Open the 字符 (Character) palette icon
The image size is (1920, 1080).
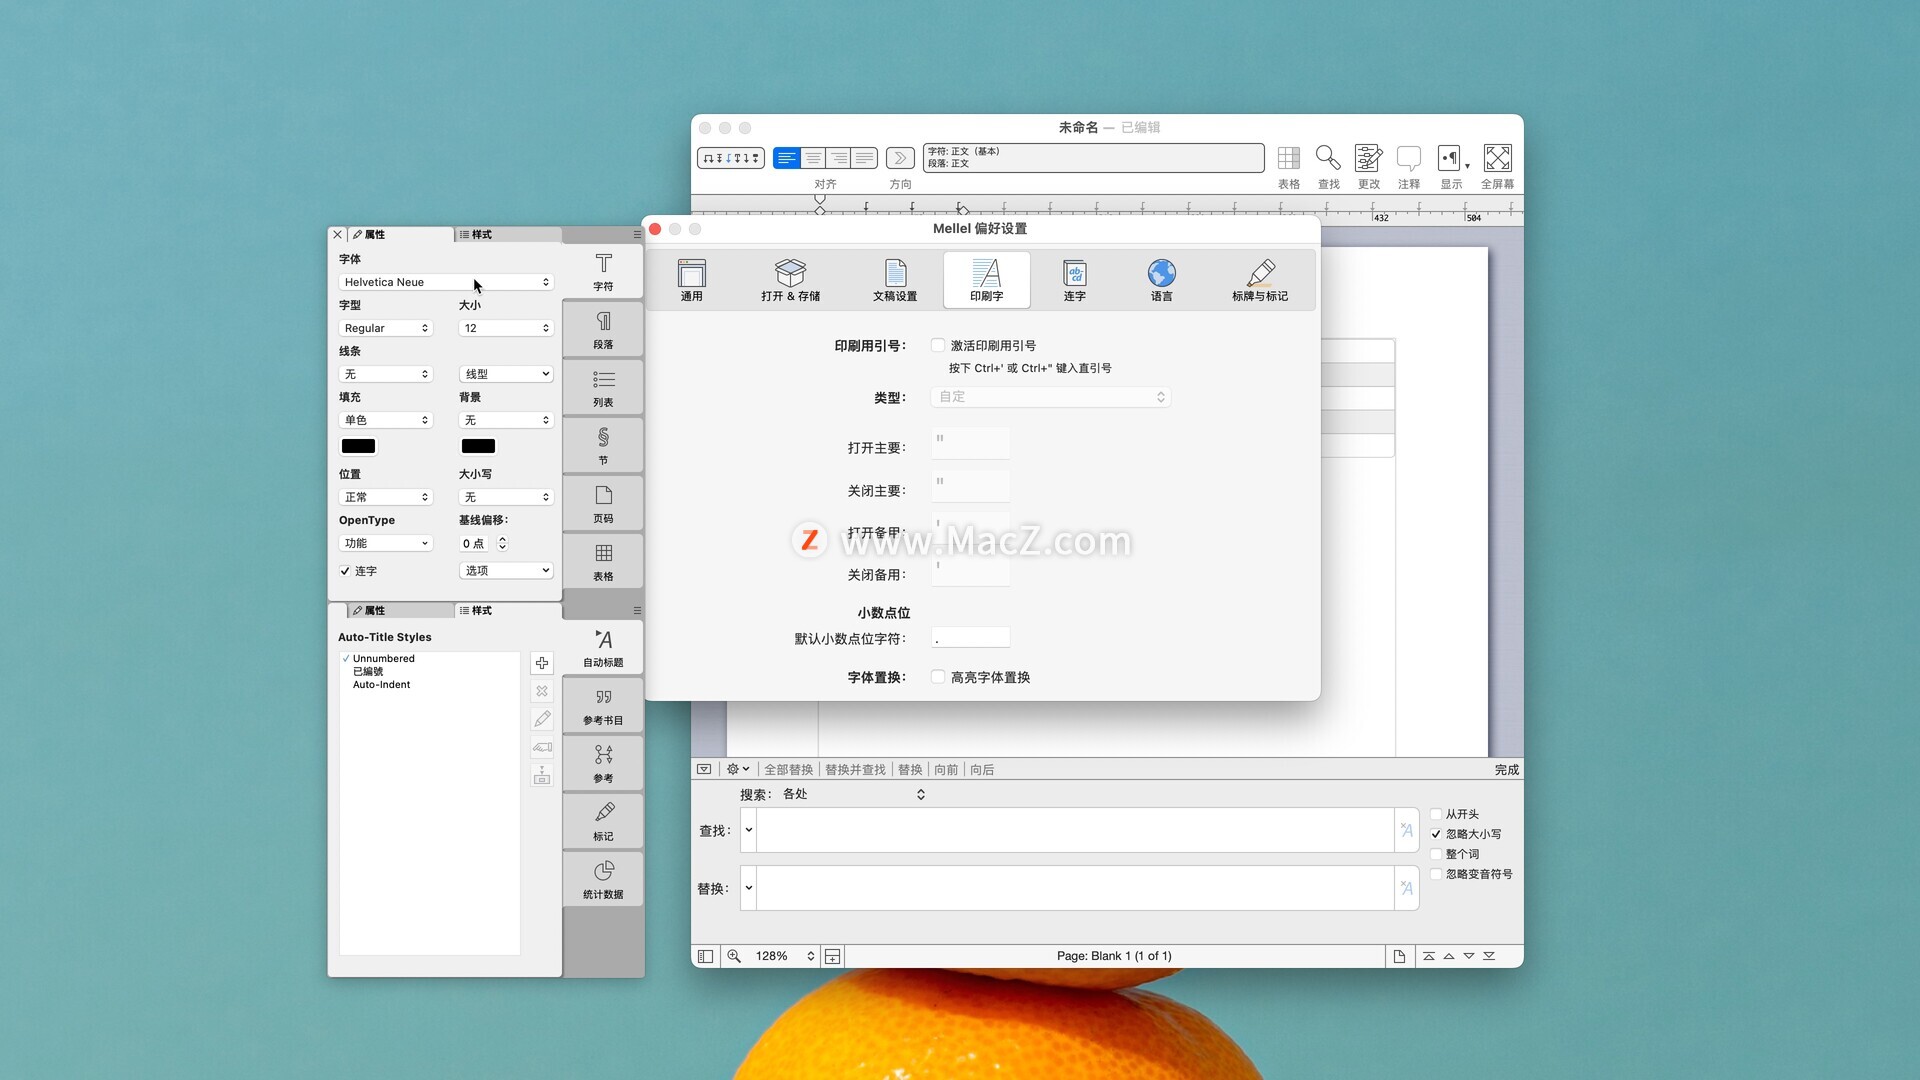coord(603,271)
